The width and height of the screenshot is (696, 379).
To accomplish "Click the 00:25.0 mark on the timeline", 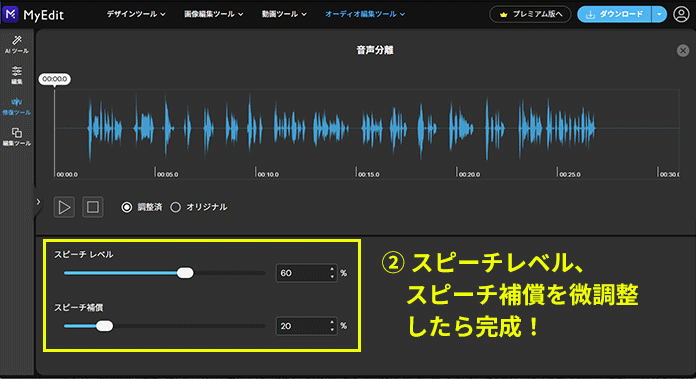I will [x=569, y=174].
